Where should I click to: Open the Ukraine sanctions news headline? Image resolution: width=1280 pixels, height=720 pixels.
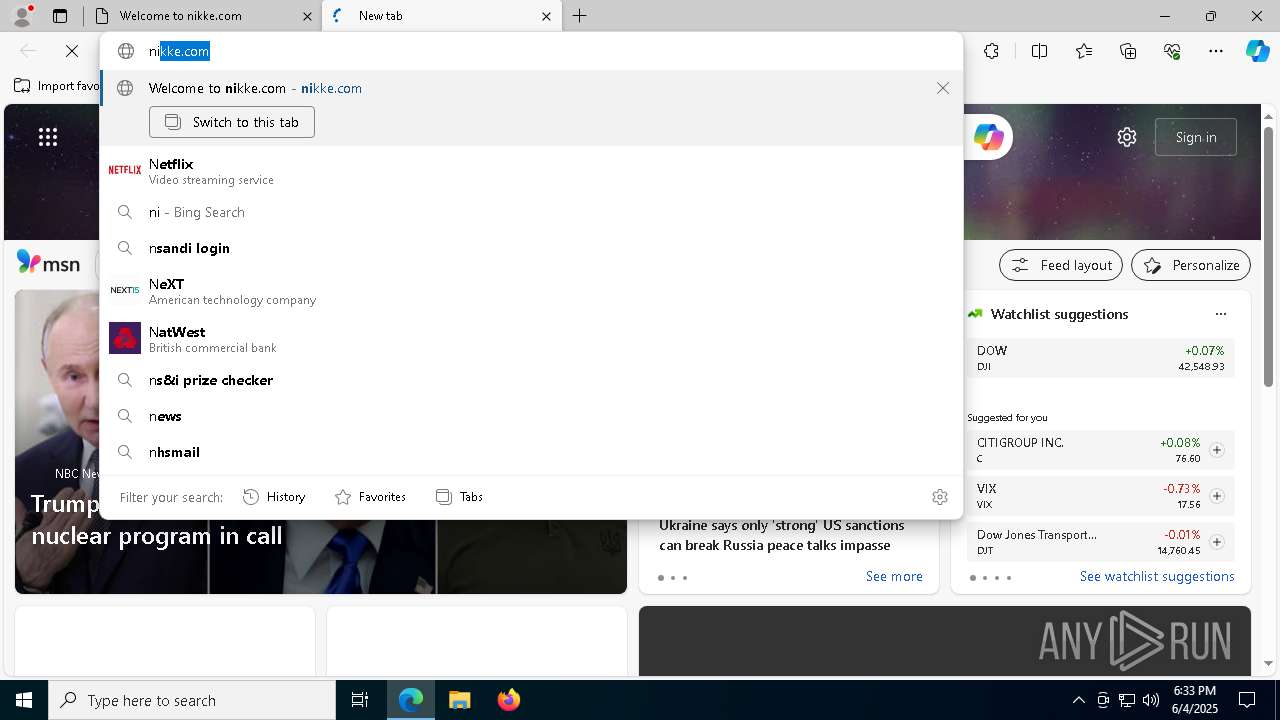tap(782, 535)
